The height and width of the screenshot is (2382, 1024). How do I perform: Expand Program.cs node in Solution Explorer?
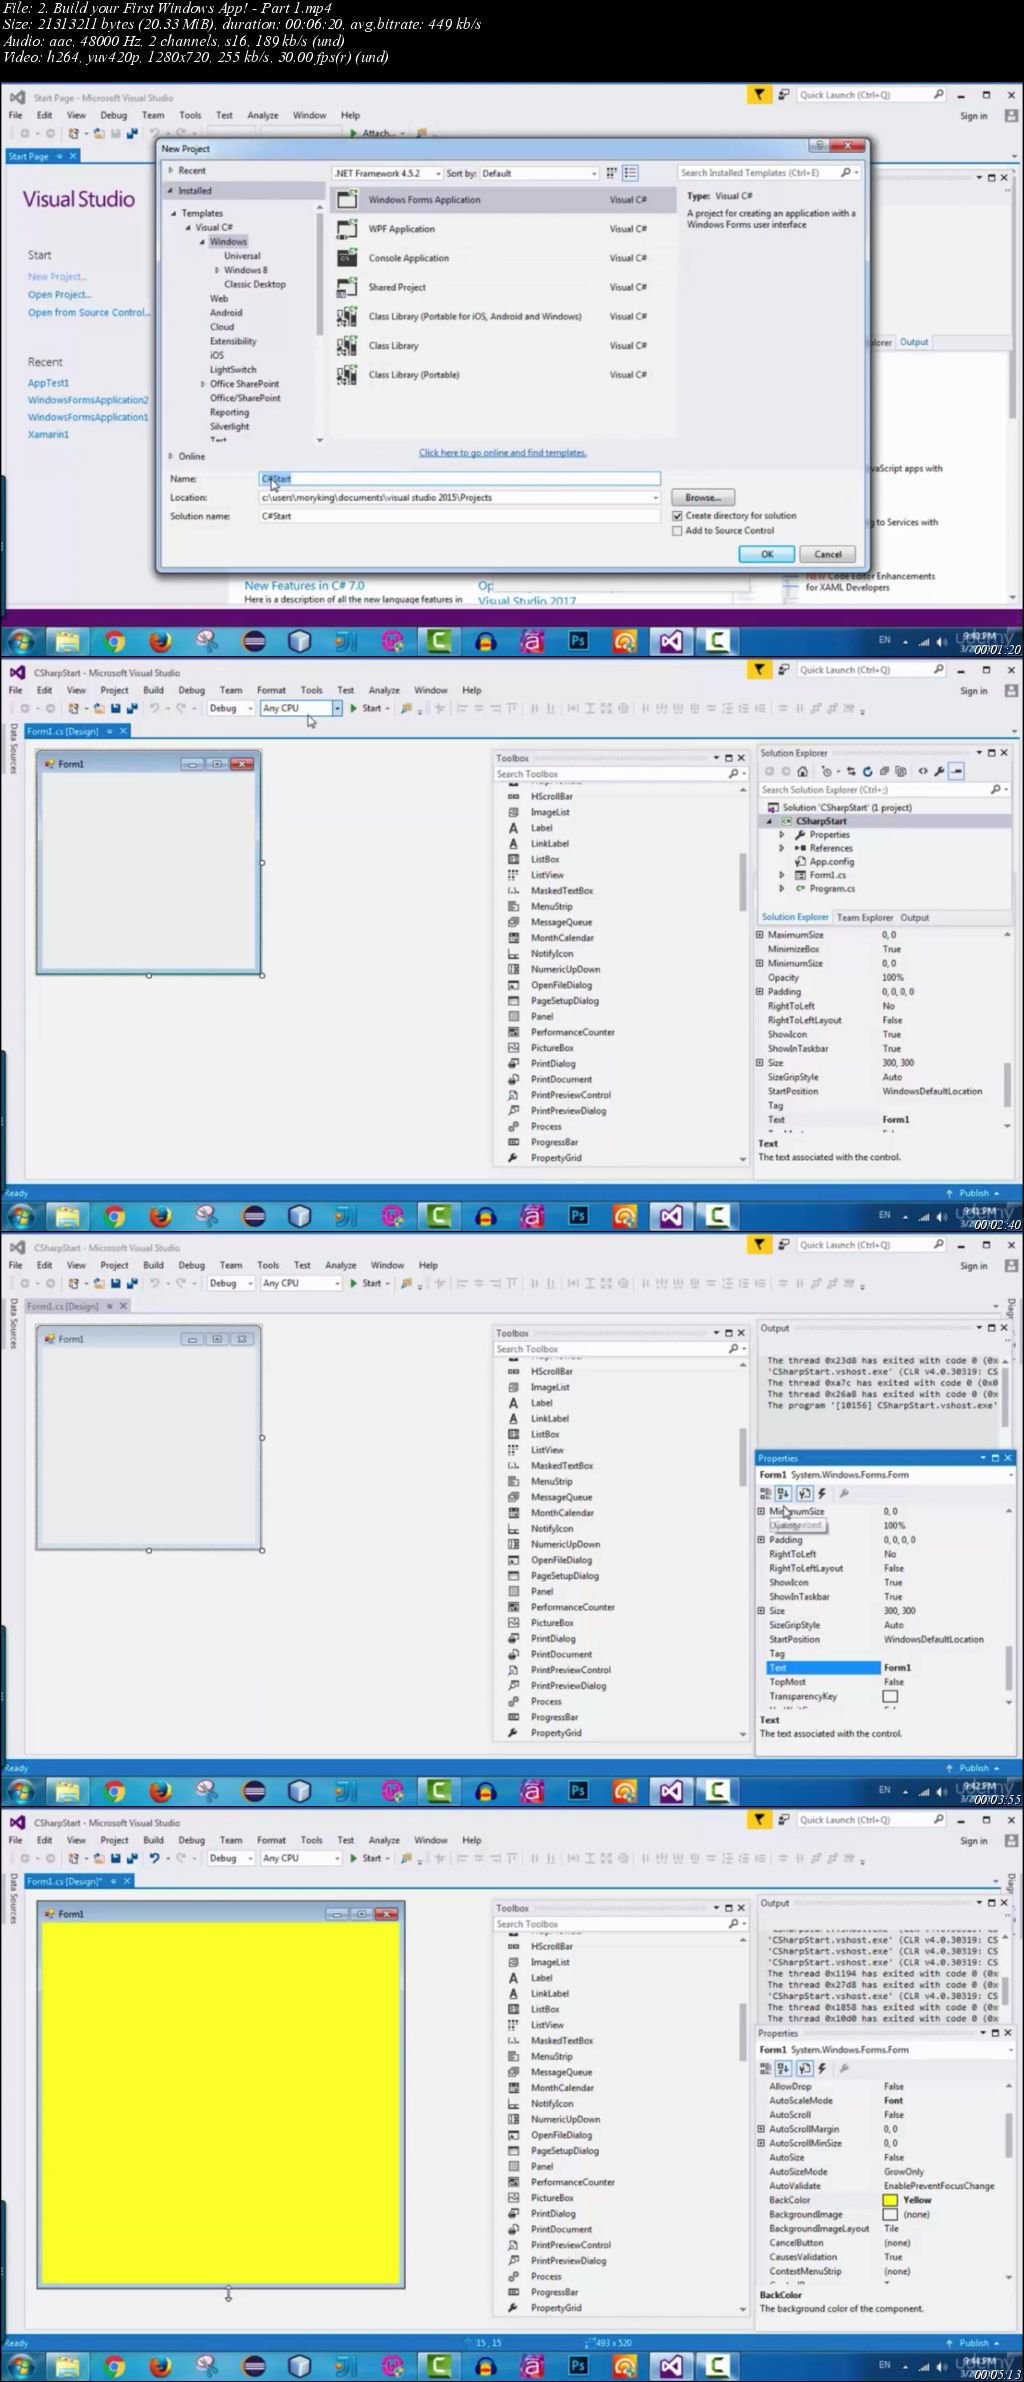point(782,888)
